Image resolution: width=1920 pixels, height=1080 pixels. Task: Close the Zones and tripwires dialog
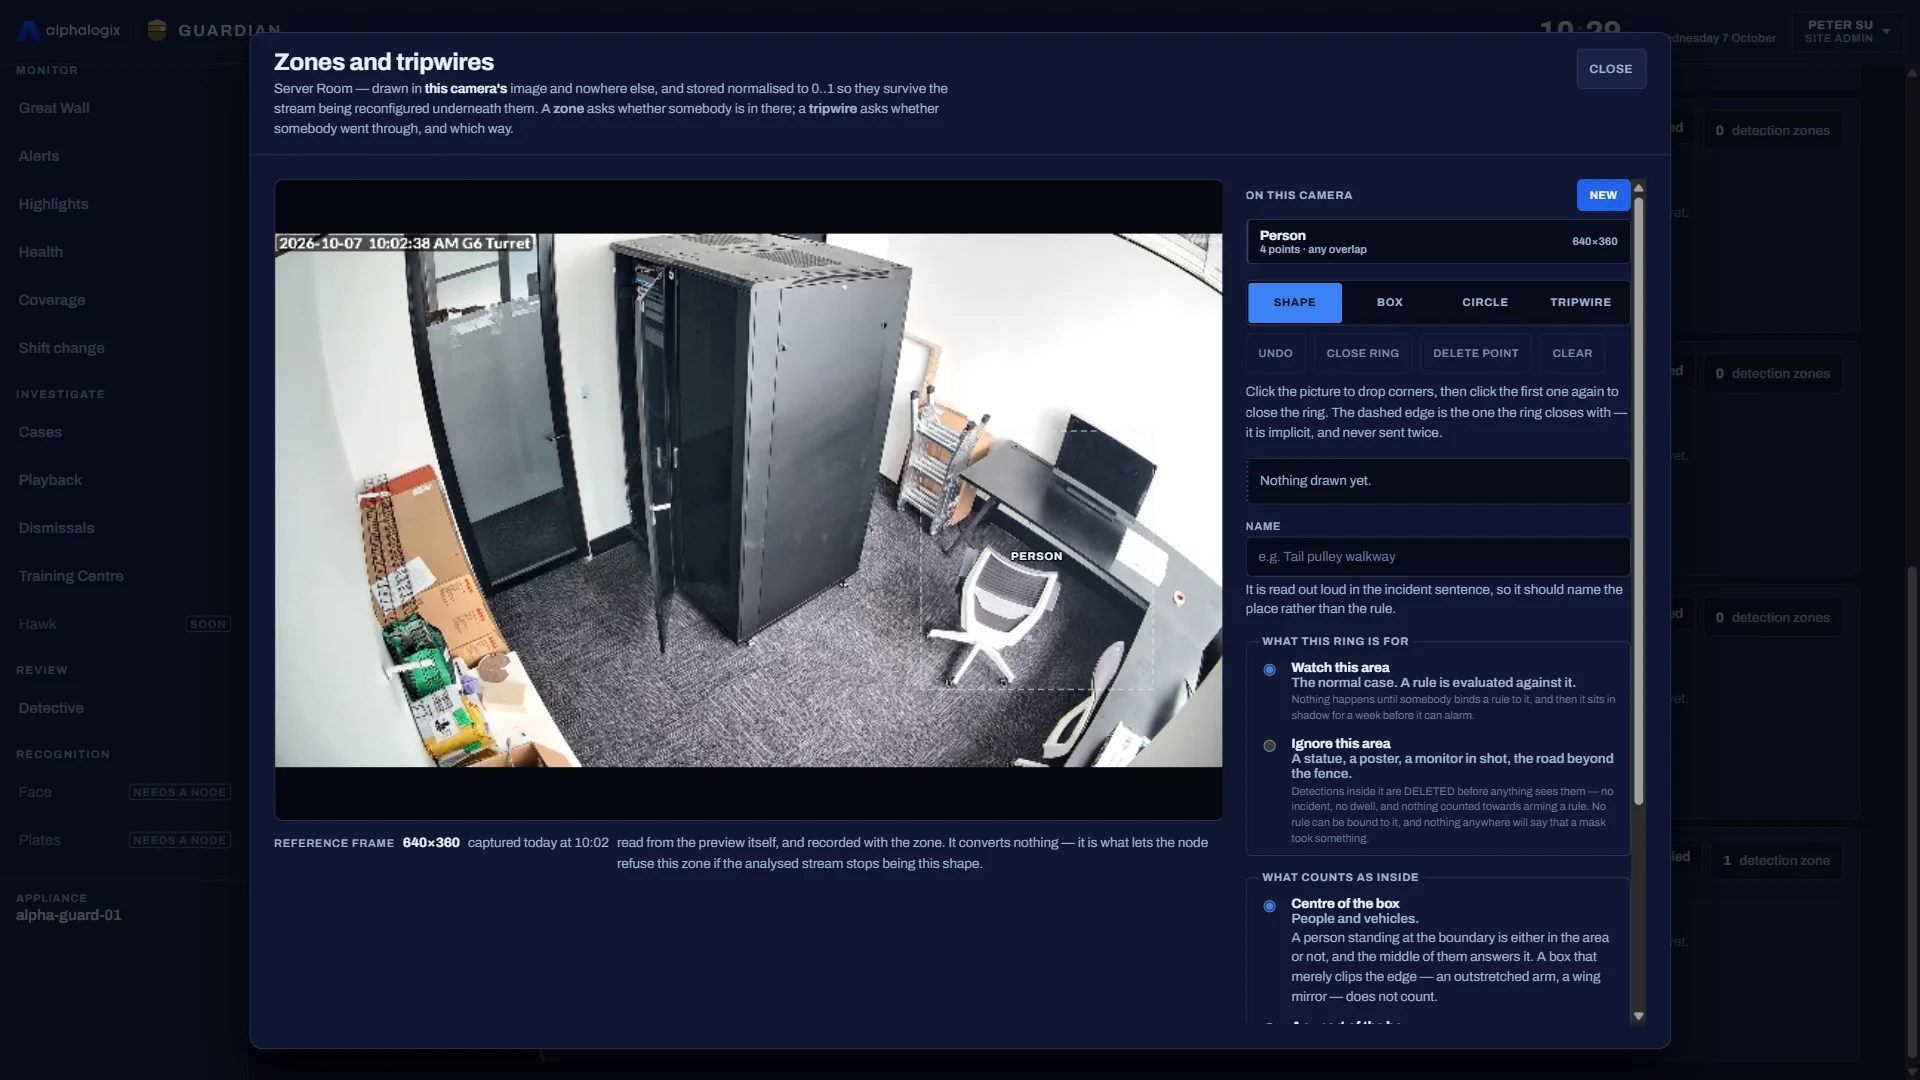pos(1610,69)
